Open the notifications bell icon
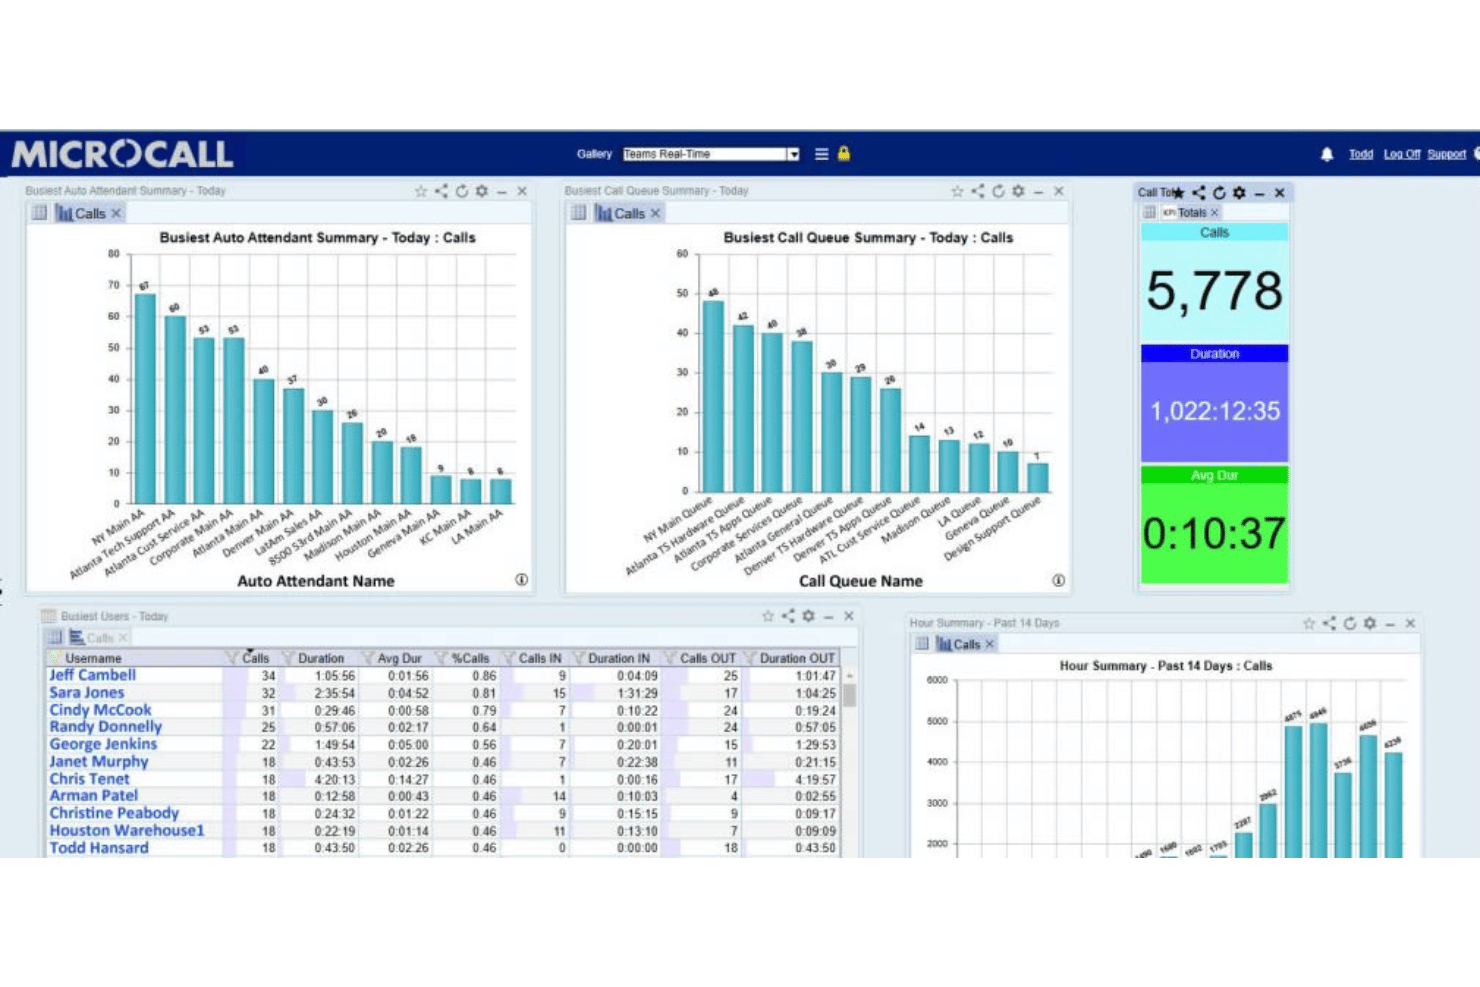 tap(1327, 154)
